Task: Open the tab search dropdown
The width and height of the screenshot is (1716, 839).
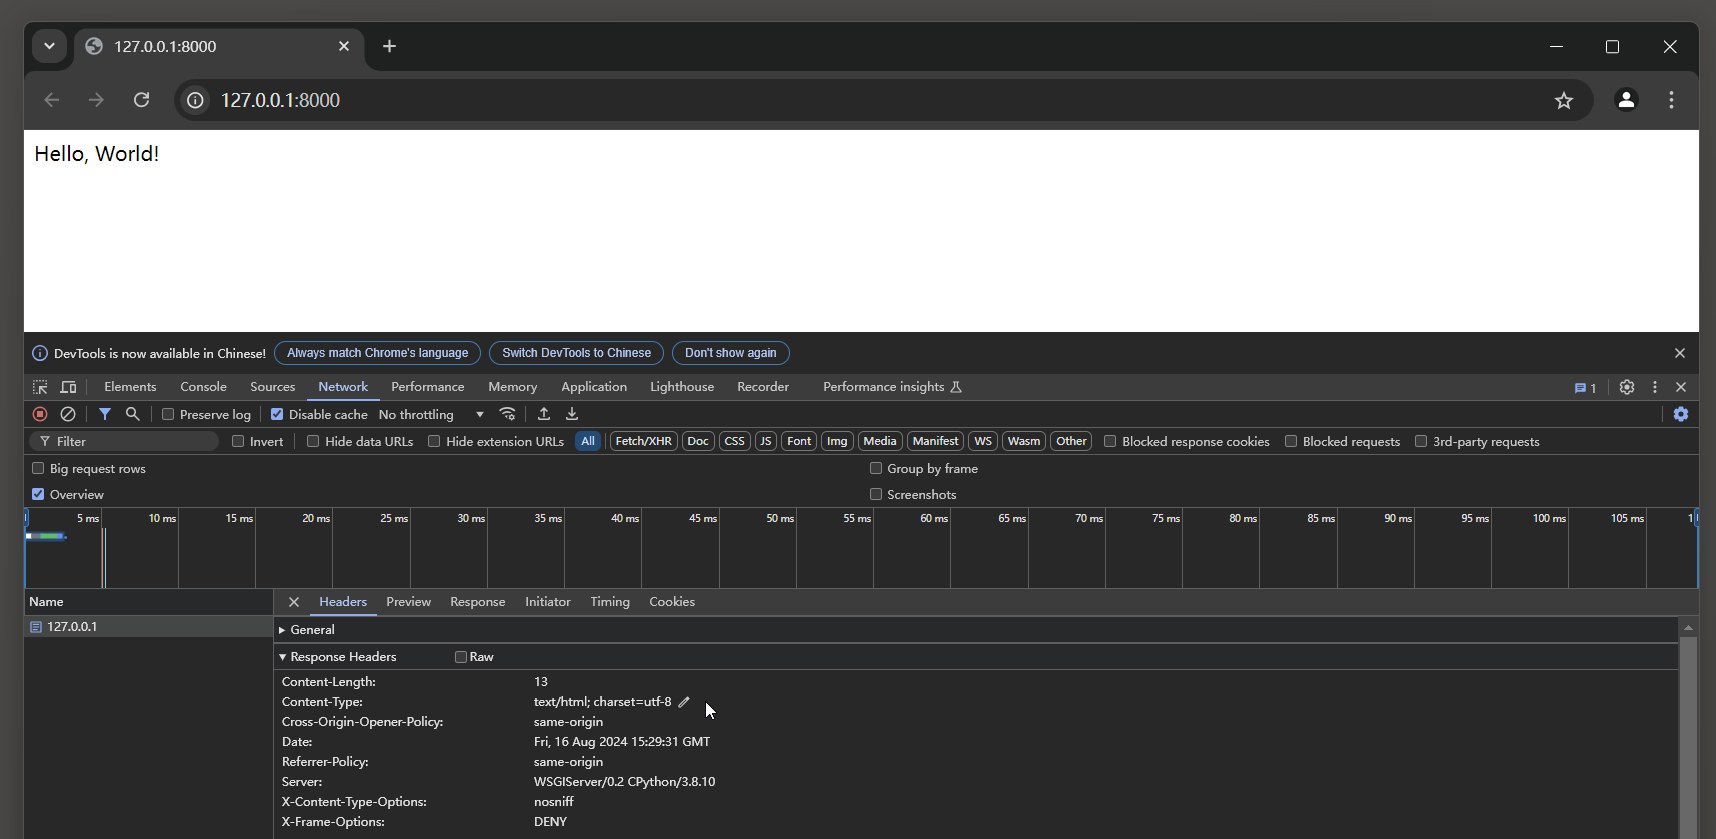Action: point(49,46)
